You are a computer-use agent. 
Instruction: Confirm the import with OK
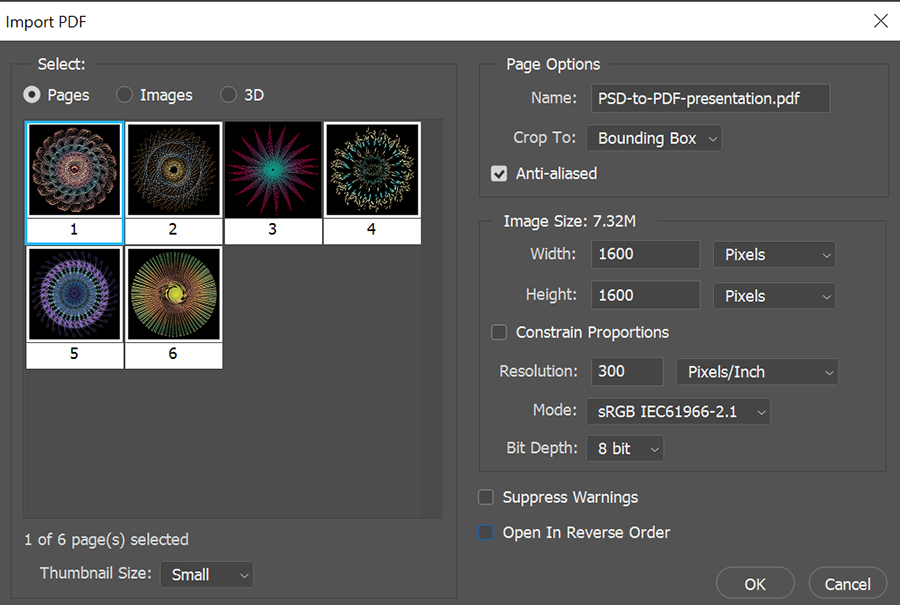pyautogui.click(x=755, y=583)
